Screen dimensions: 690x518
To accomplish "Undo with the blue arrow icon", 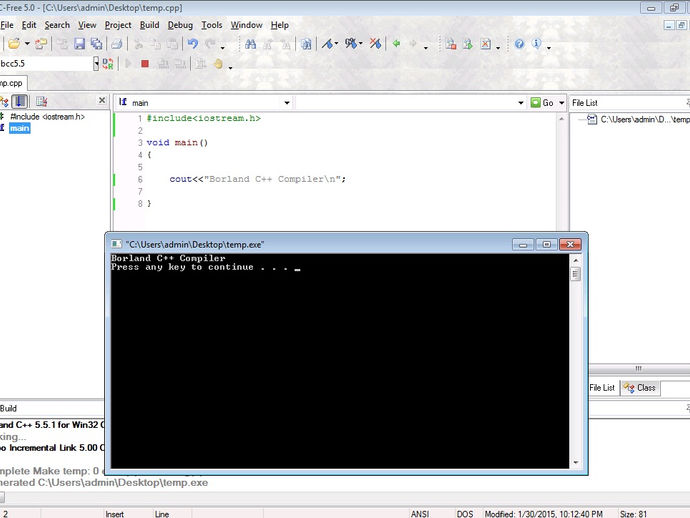I will (192, 44).
